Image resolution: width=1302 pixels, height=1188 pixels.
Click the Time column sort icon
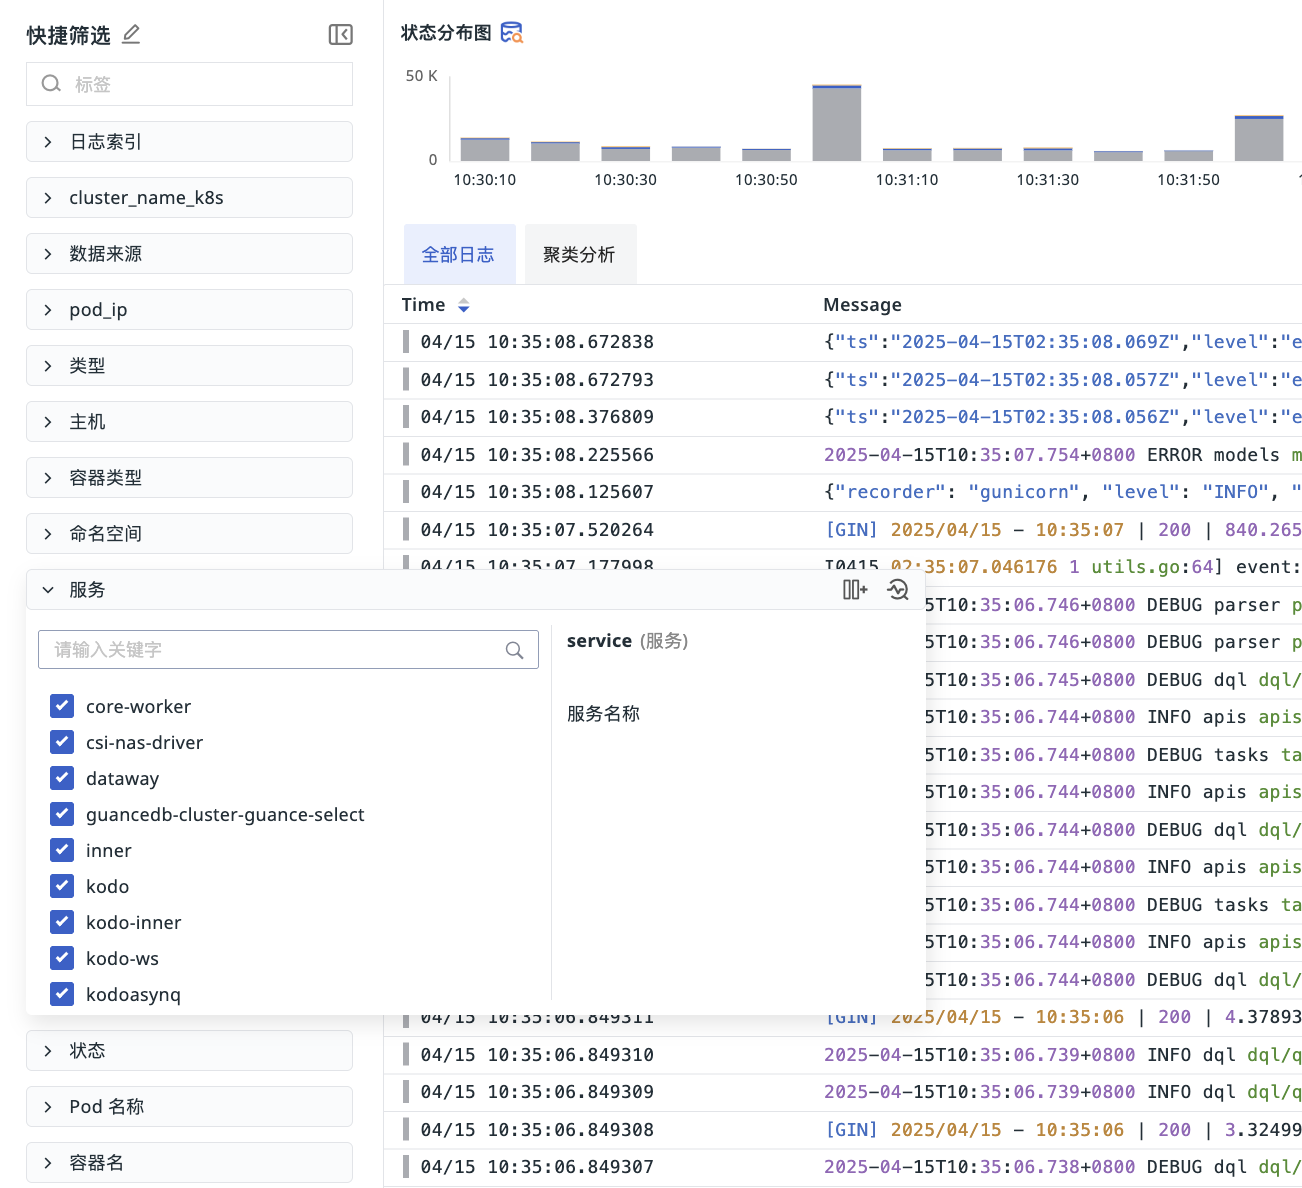463,305
